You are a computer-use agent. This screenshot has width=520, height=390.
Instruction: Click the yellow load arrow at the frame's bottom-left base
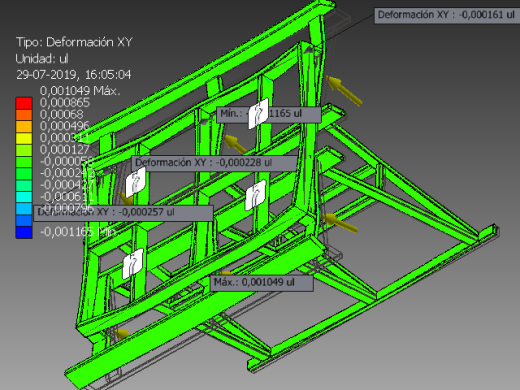[122, 334]
